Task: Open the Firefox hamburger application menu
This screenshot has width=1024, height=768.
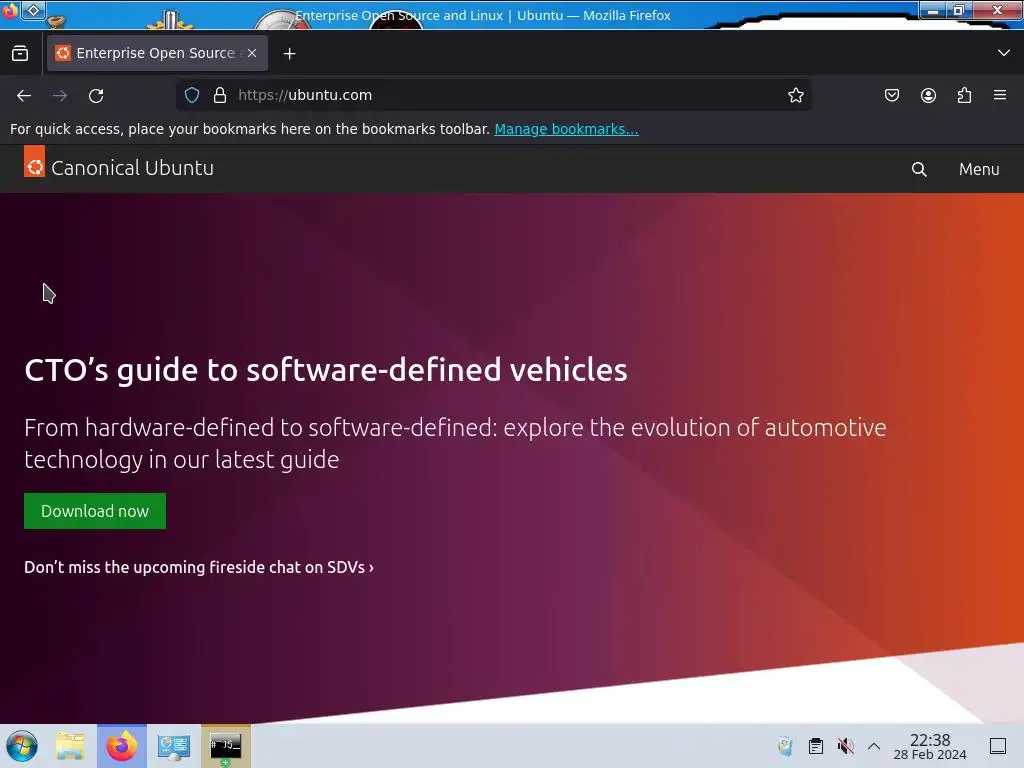Action: click(x=1000, y=95)
